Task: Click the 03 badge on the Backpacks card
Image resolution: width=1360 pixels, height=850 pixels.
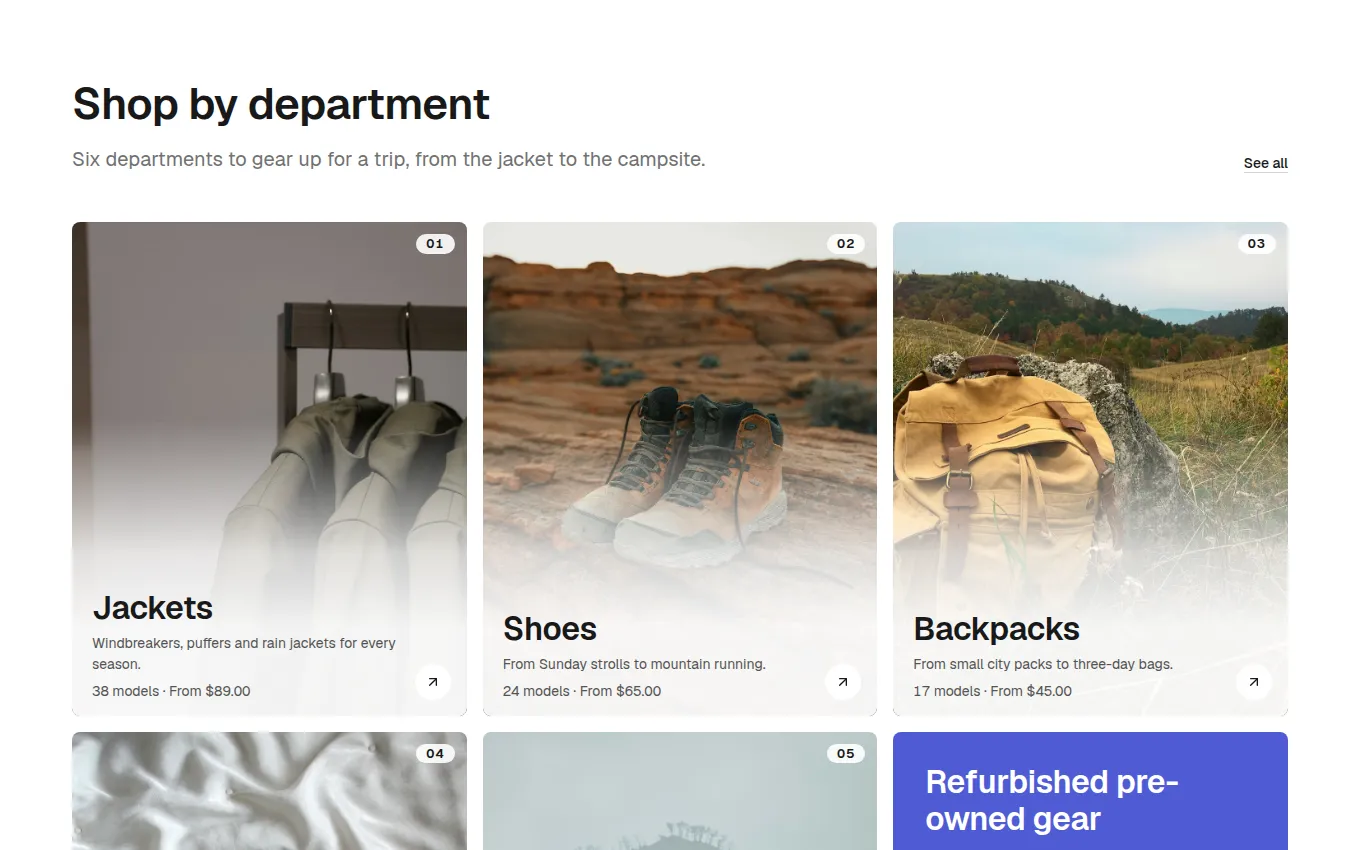Action: (x=1256, y=244)
